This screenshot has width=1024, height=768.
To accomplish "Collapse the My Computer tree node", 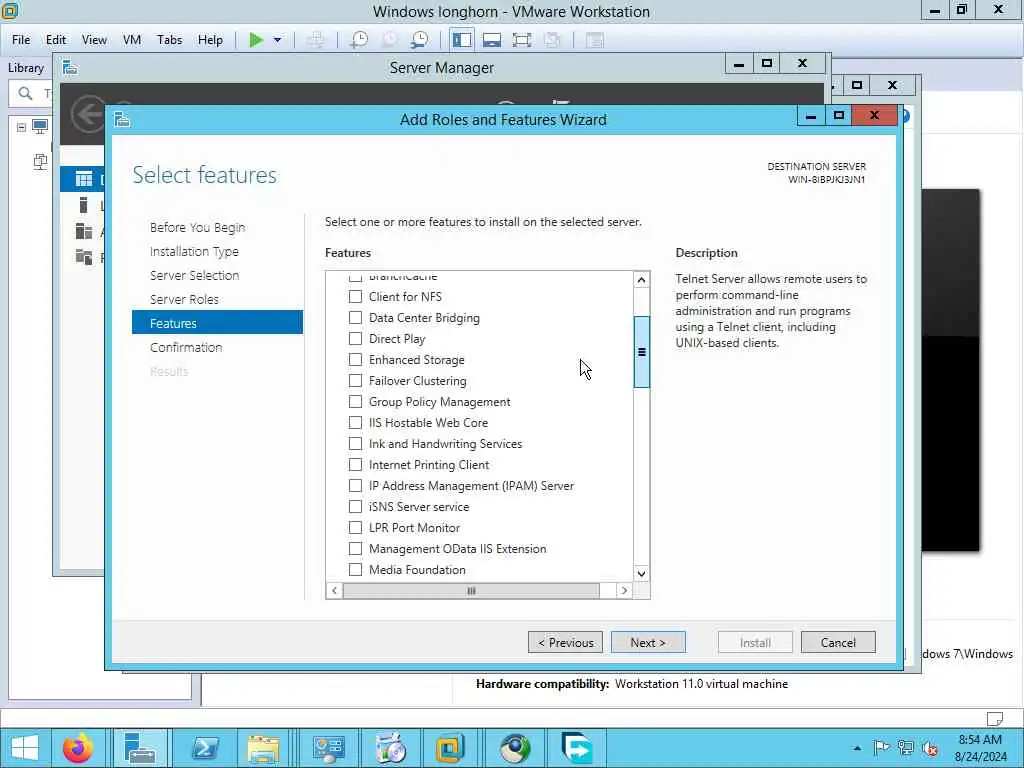I will click(22, 127).
